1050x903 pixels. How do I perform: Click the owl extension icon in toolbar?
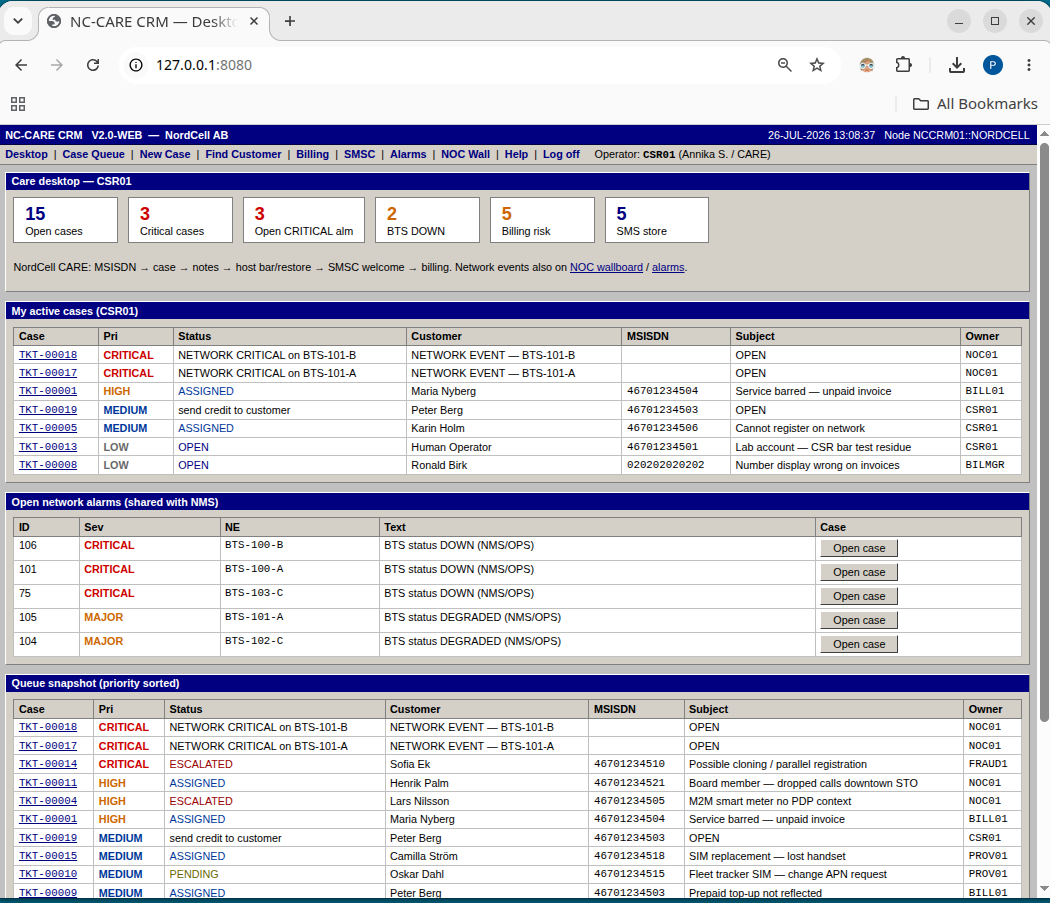click(867, 65)
